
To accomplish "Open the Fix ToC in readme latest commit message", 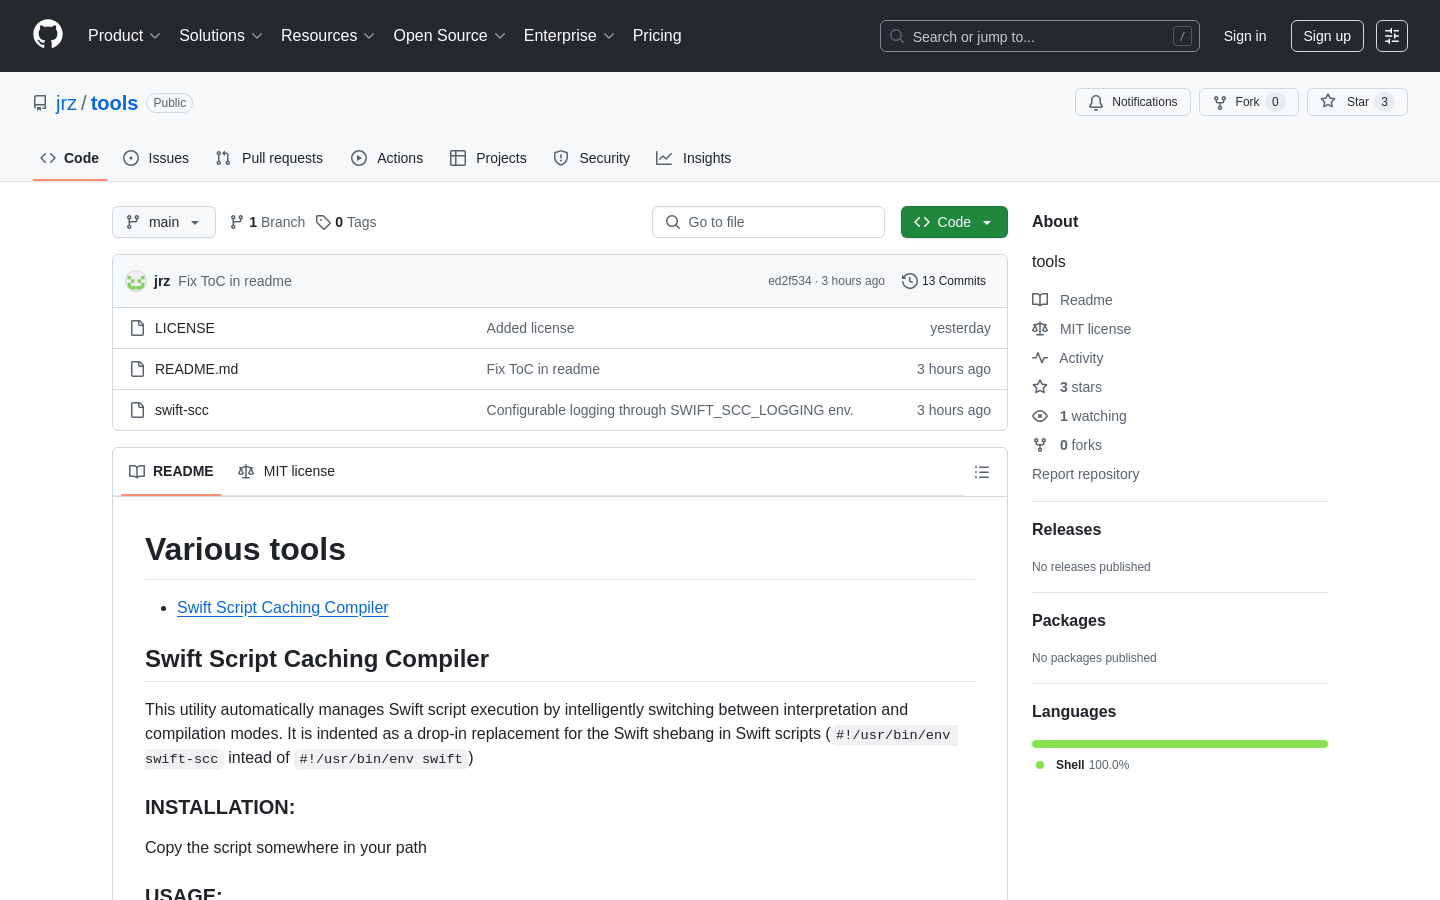I will click(235, 281).
